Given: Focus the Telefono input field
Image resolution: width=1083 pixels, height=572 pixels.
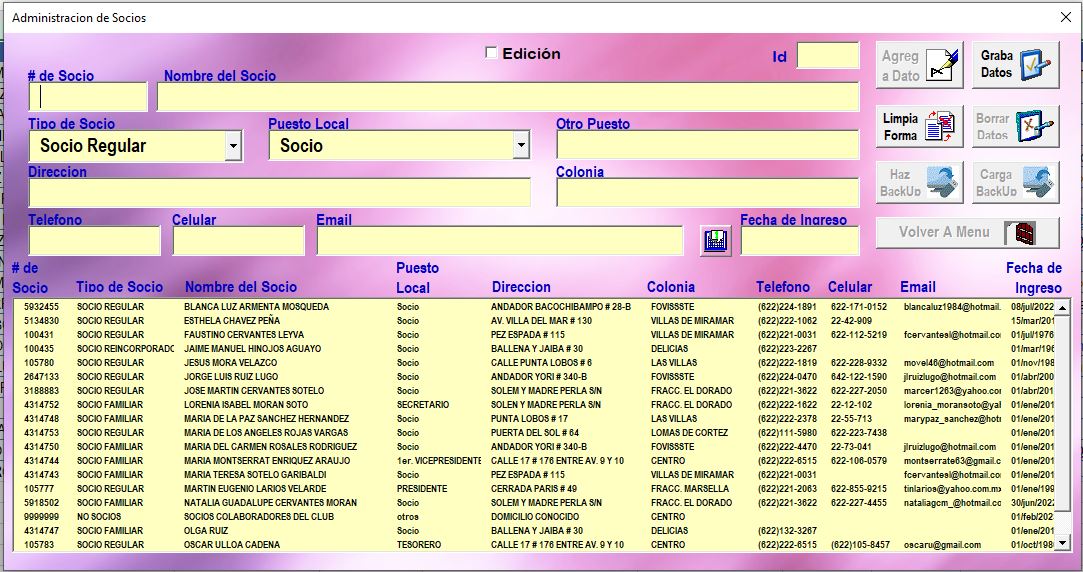Looking at the screenshot, I should (x=95, y=241).
